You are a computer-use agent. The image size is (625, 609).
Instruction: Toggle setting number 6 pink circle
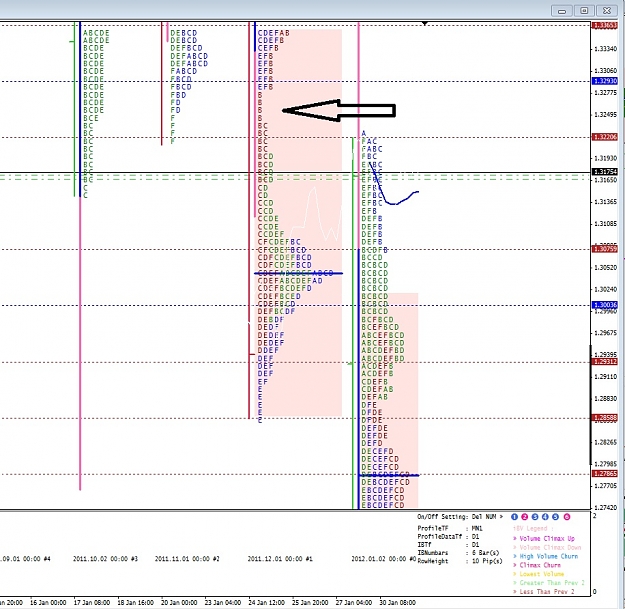tap(567, 517)
